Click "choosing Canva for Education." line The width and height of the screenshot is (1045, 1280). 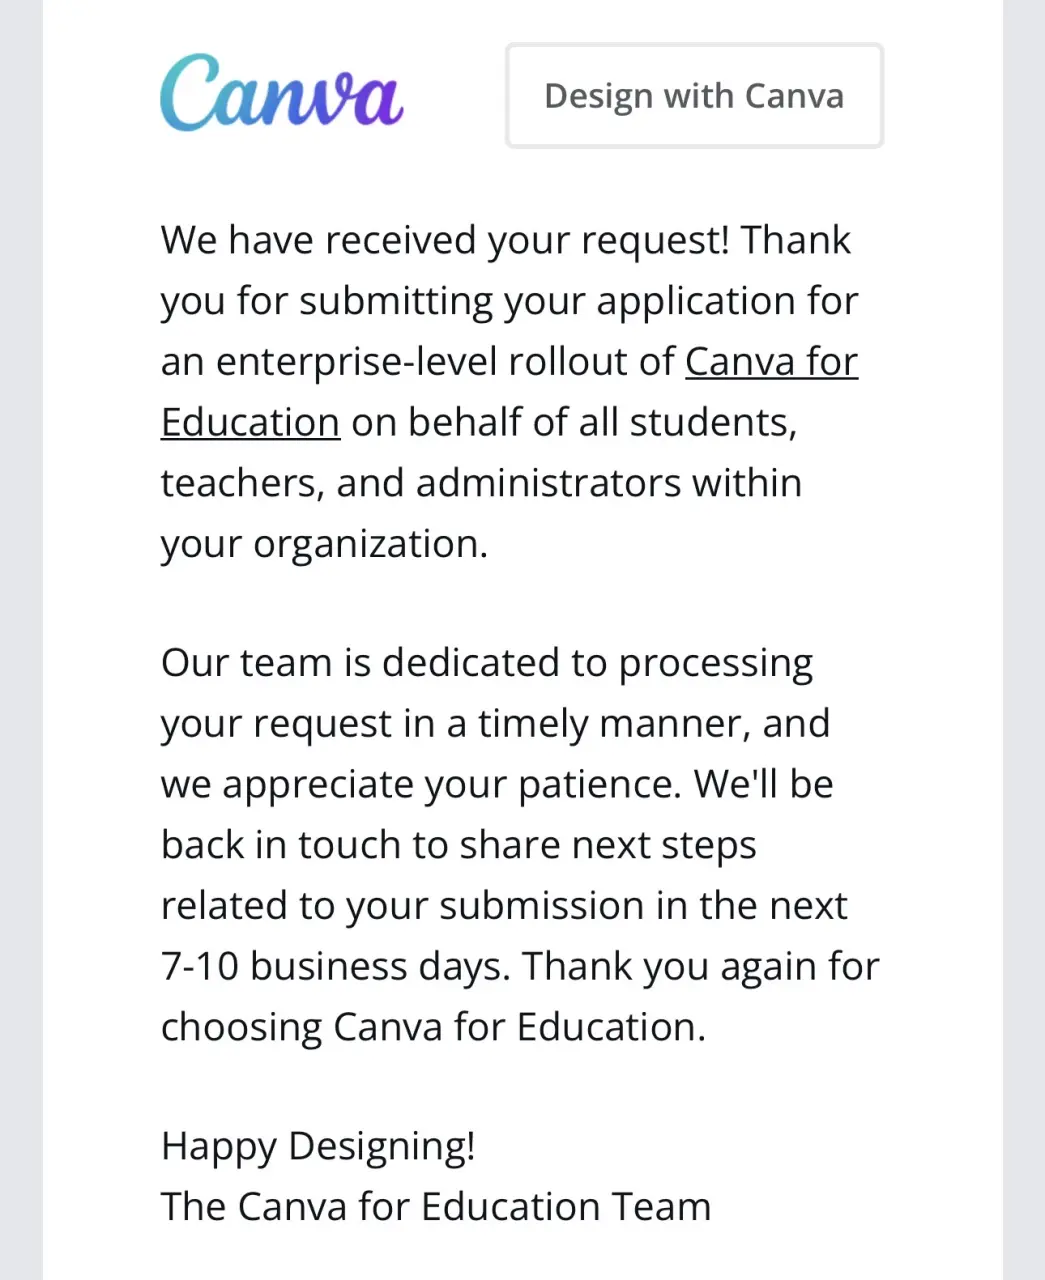coord(433,1027)
